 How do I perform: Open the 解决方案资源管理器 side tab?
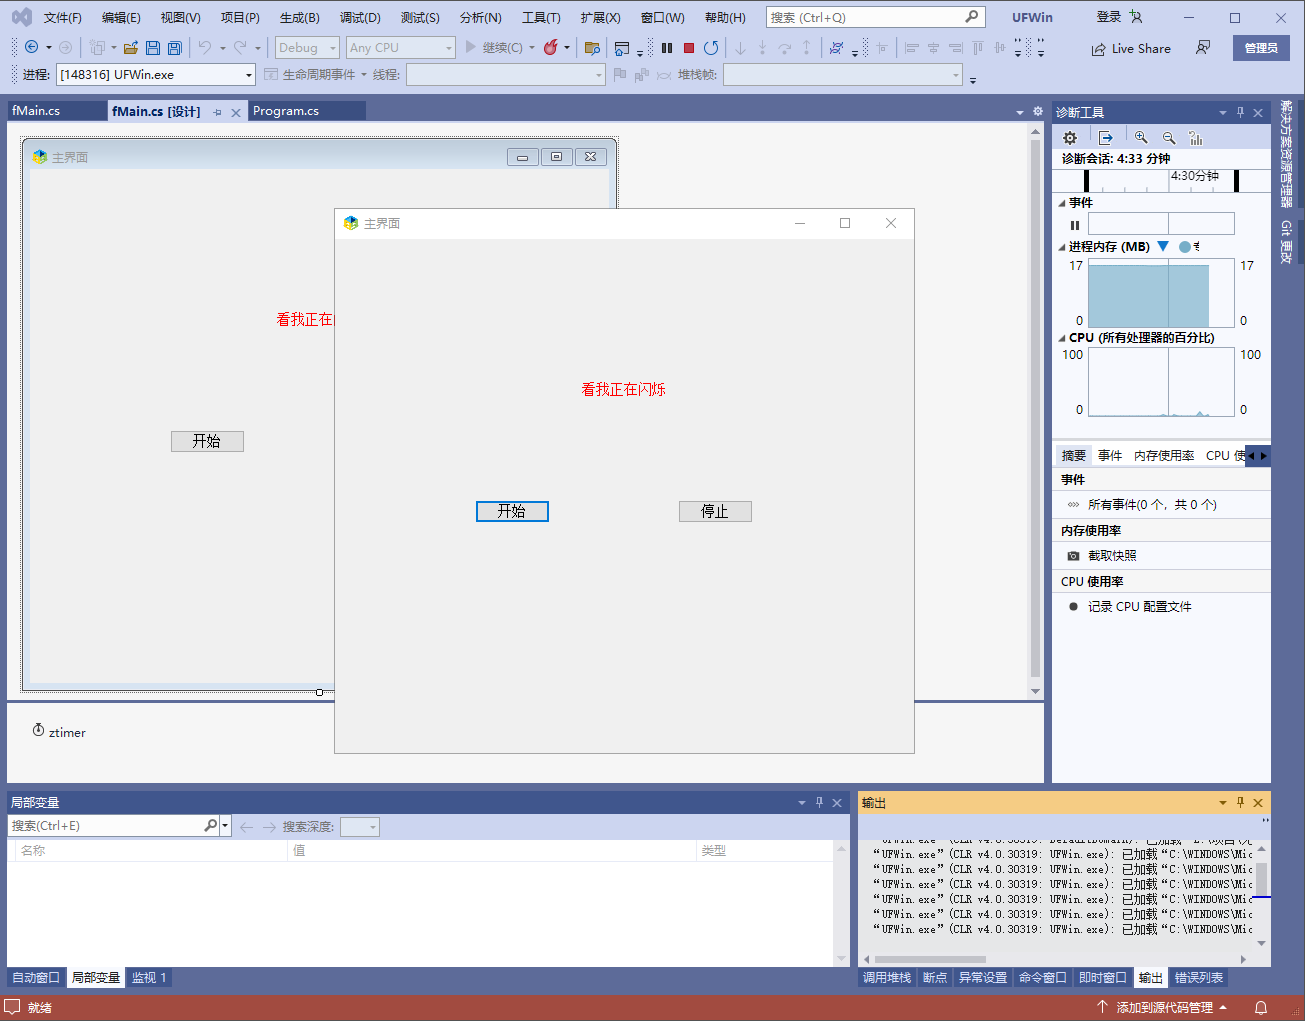pyautogui.click(x=1286, y=153)
